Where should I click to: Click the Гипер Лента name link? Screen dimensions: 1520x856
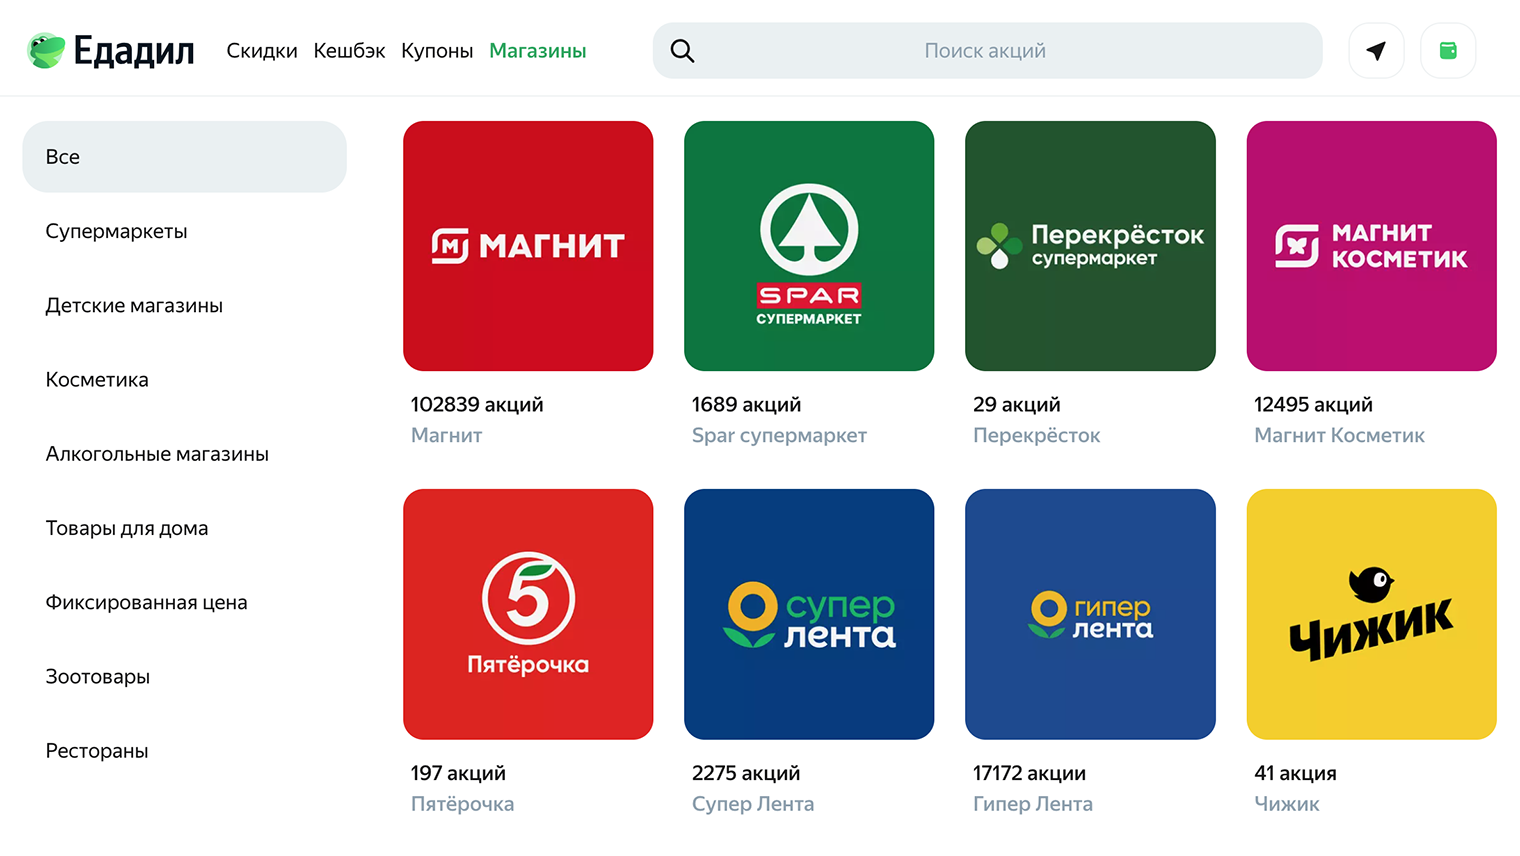point(1032,804)
